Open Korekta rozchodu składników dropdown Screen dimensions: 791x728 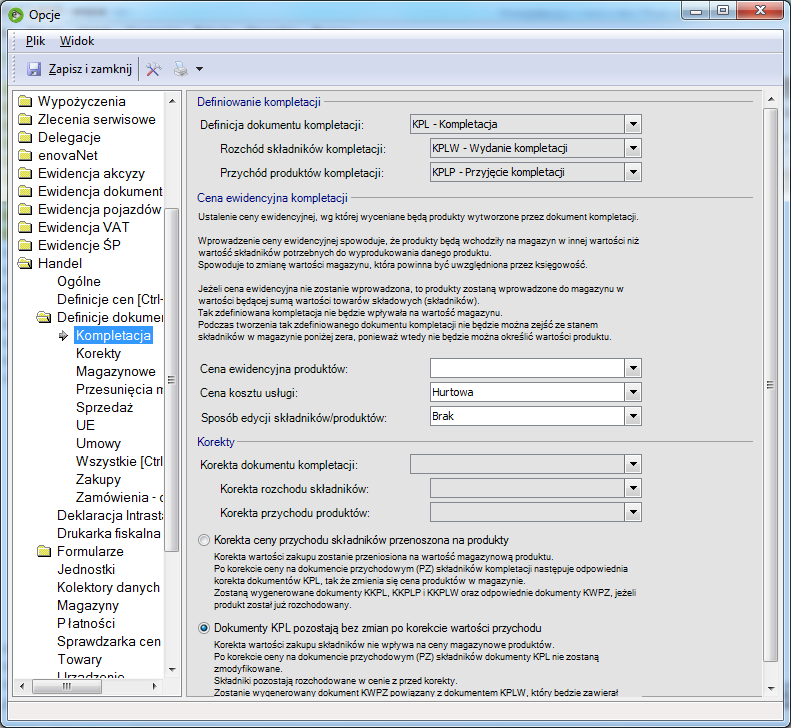click(633, 488)
